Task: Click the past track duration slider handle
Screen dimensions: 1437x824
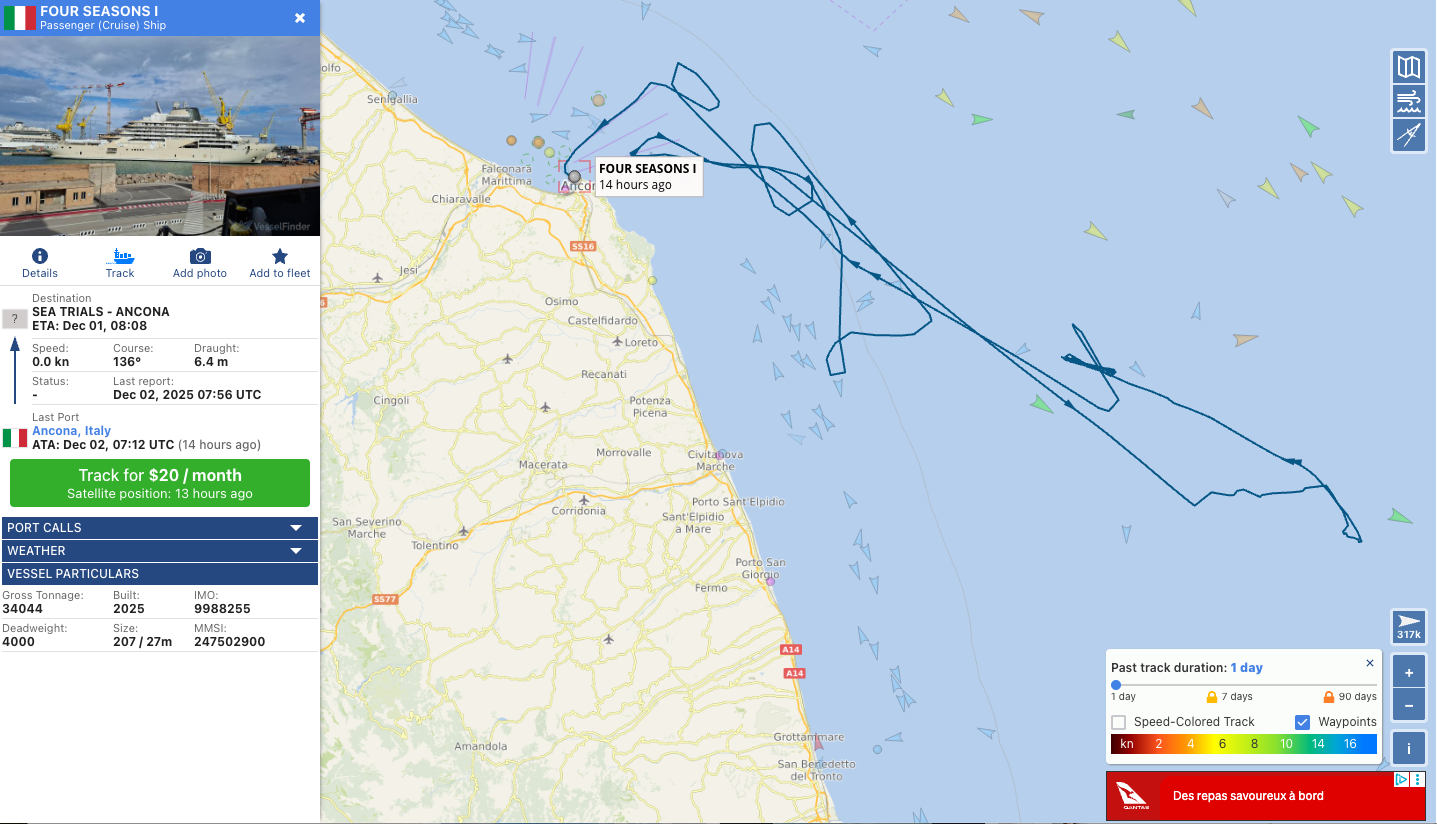Action: 1116,685
